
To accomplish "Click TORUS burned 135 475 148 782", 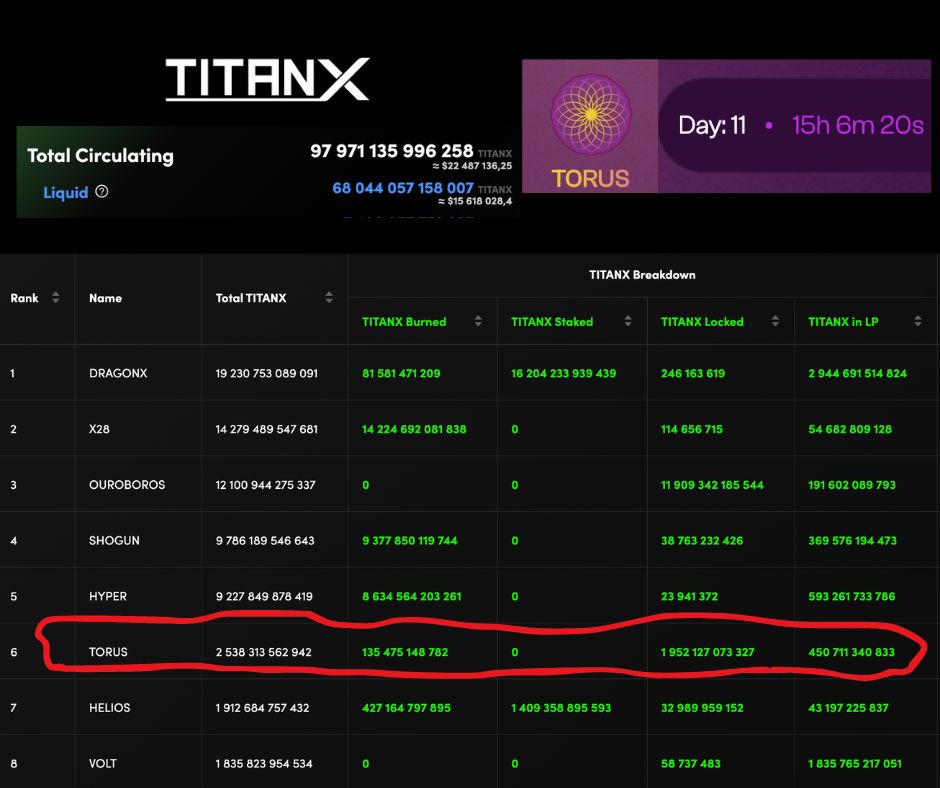I will 405,652.
